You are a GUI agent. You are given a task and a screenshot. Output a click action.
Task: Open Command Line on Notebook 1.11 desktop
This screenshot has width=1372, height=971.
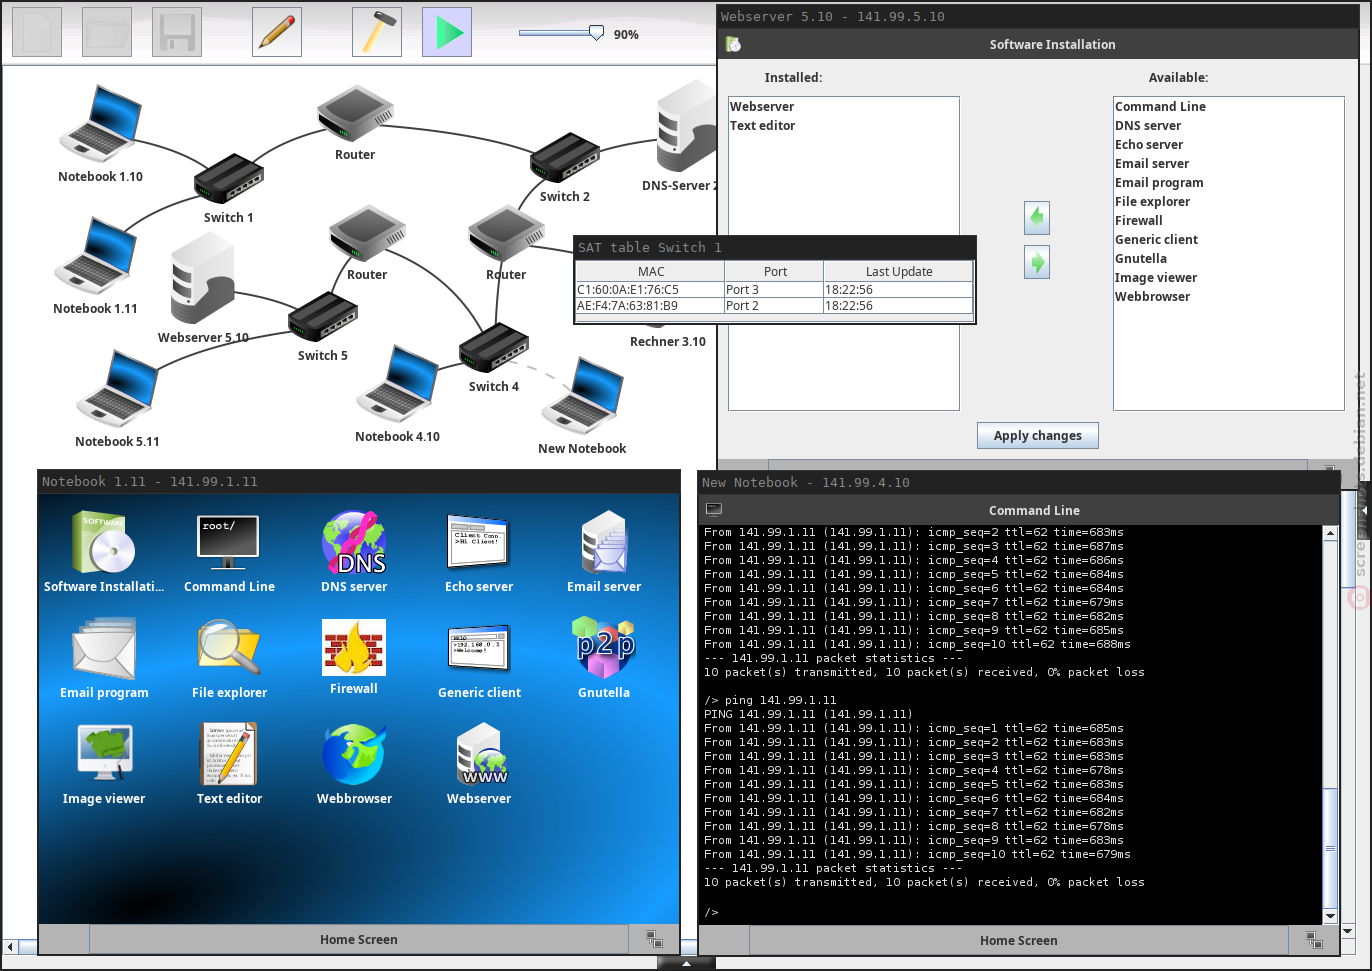(x=229, y=552)
